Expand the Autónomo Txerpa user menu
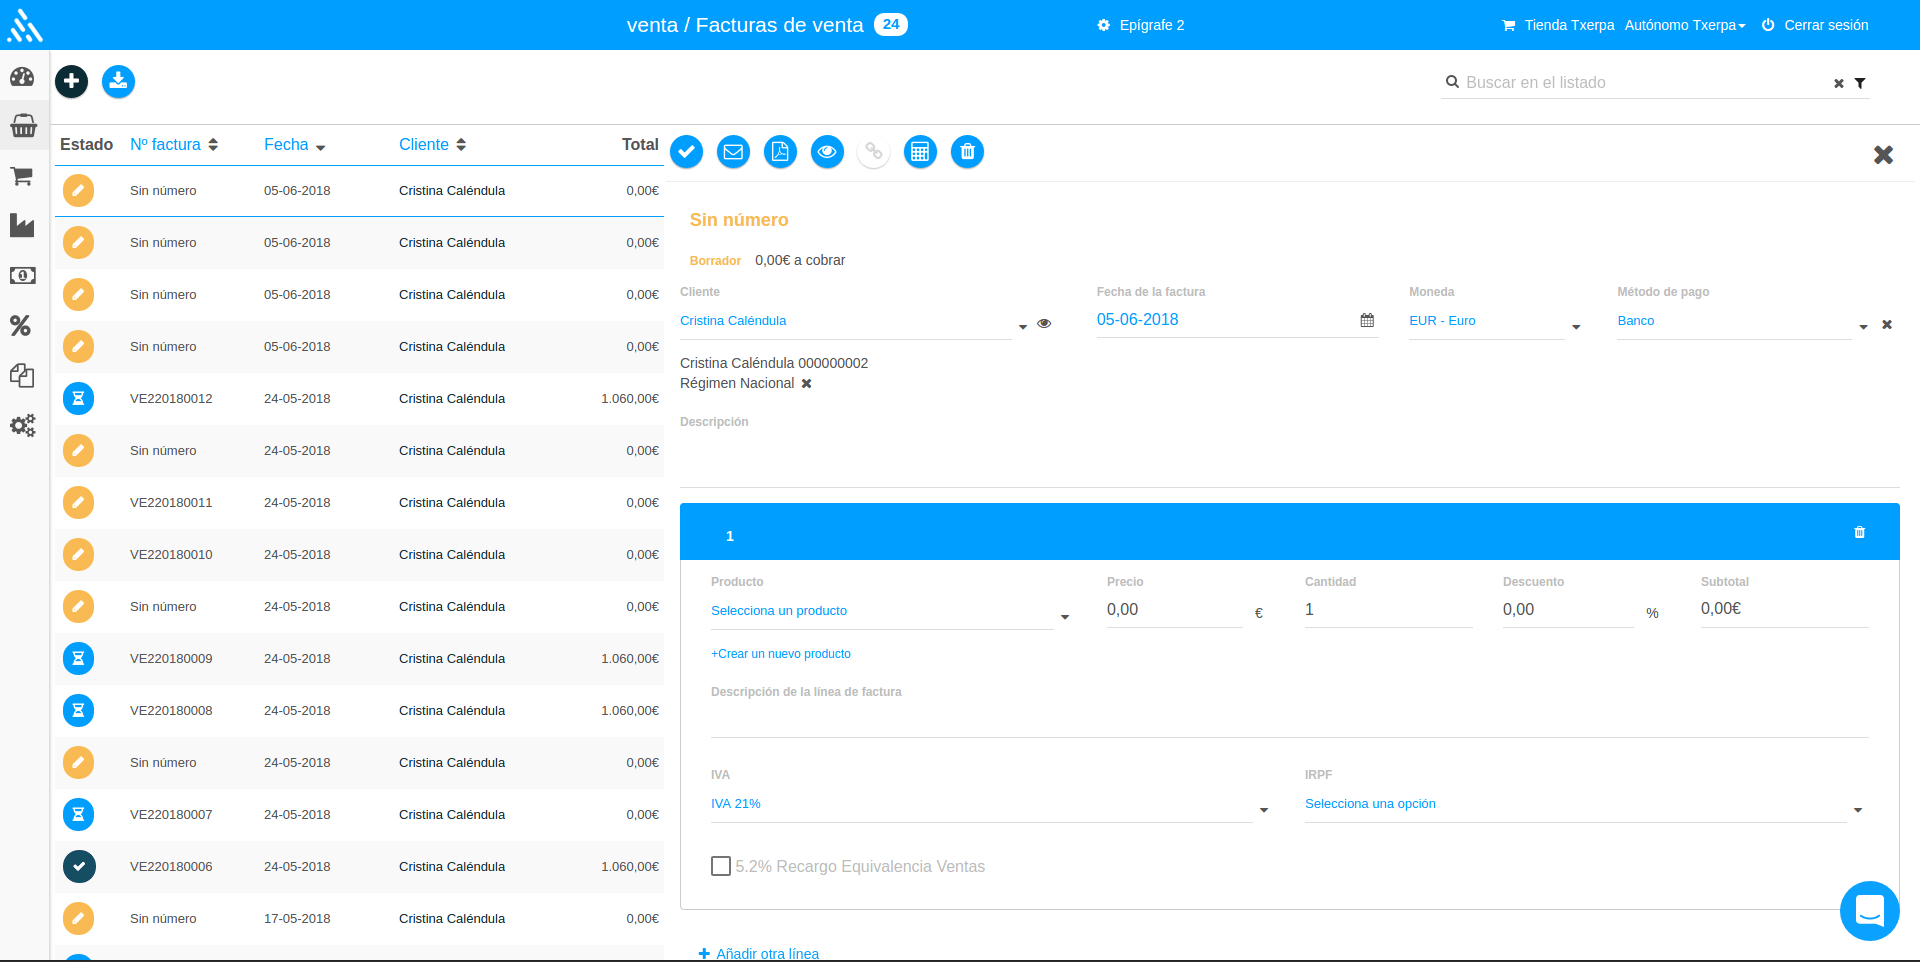This screenshot has width=1920, height=962. click(x=1685, y=25)
